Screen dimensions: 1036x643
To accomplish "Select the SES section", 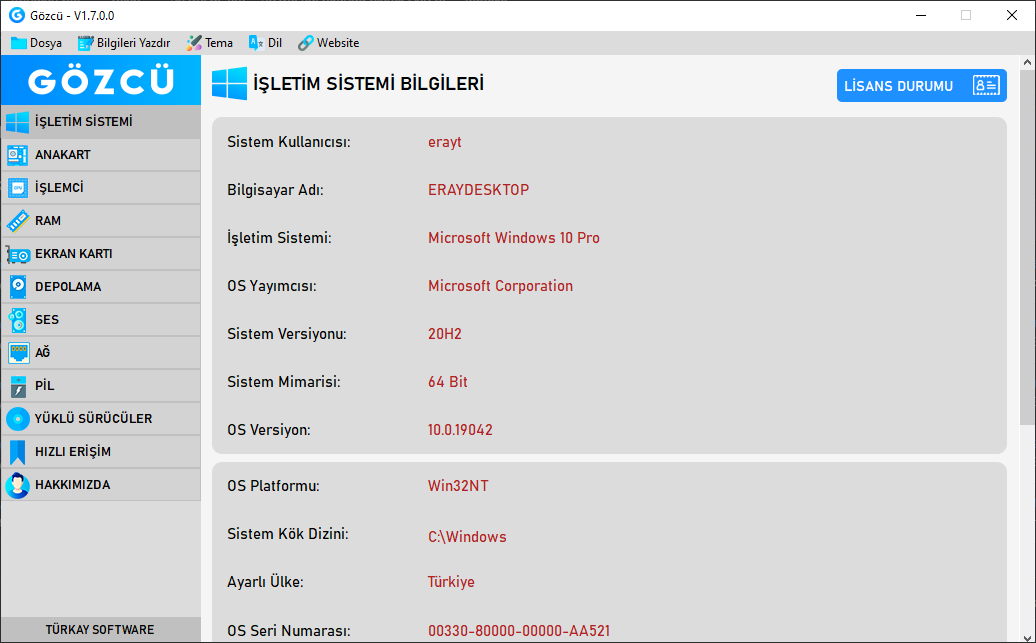I will click(101, 321).
